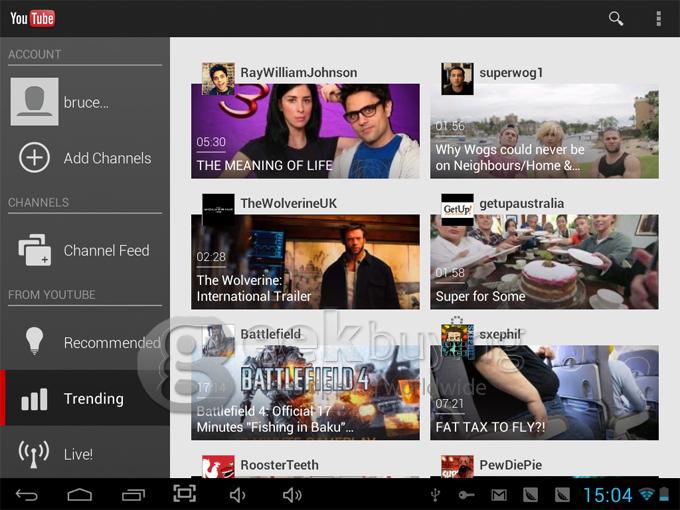Open PewDiePie channel name
Viewport: 680px width, 510px height.
(510, 465)
